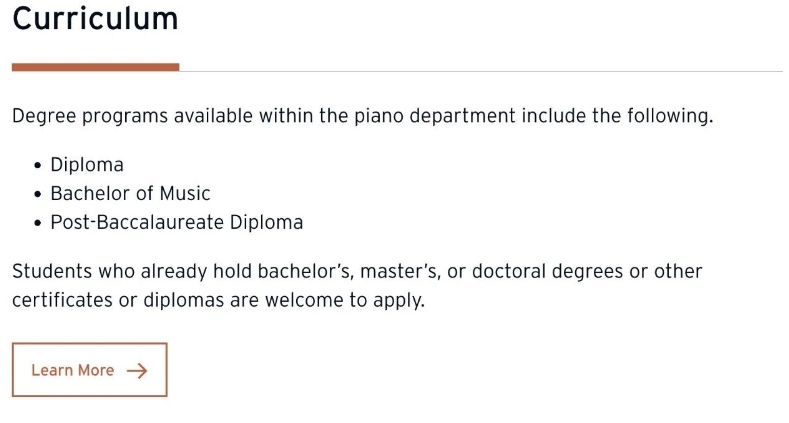Select the Post-Baccalaureate Diploma list item
789x423 pixels.
tap(177, 222)
